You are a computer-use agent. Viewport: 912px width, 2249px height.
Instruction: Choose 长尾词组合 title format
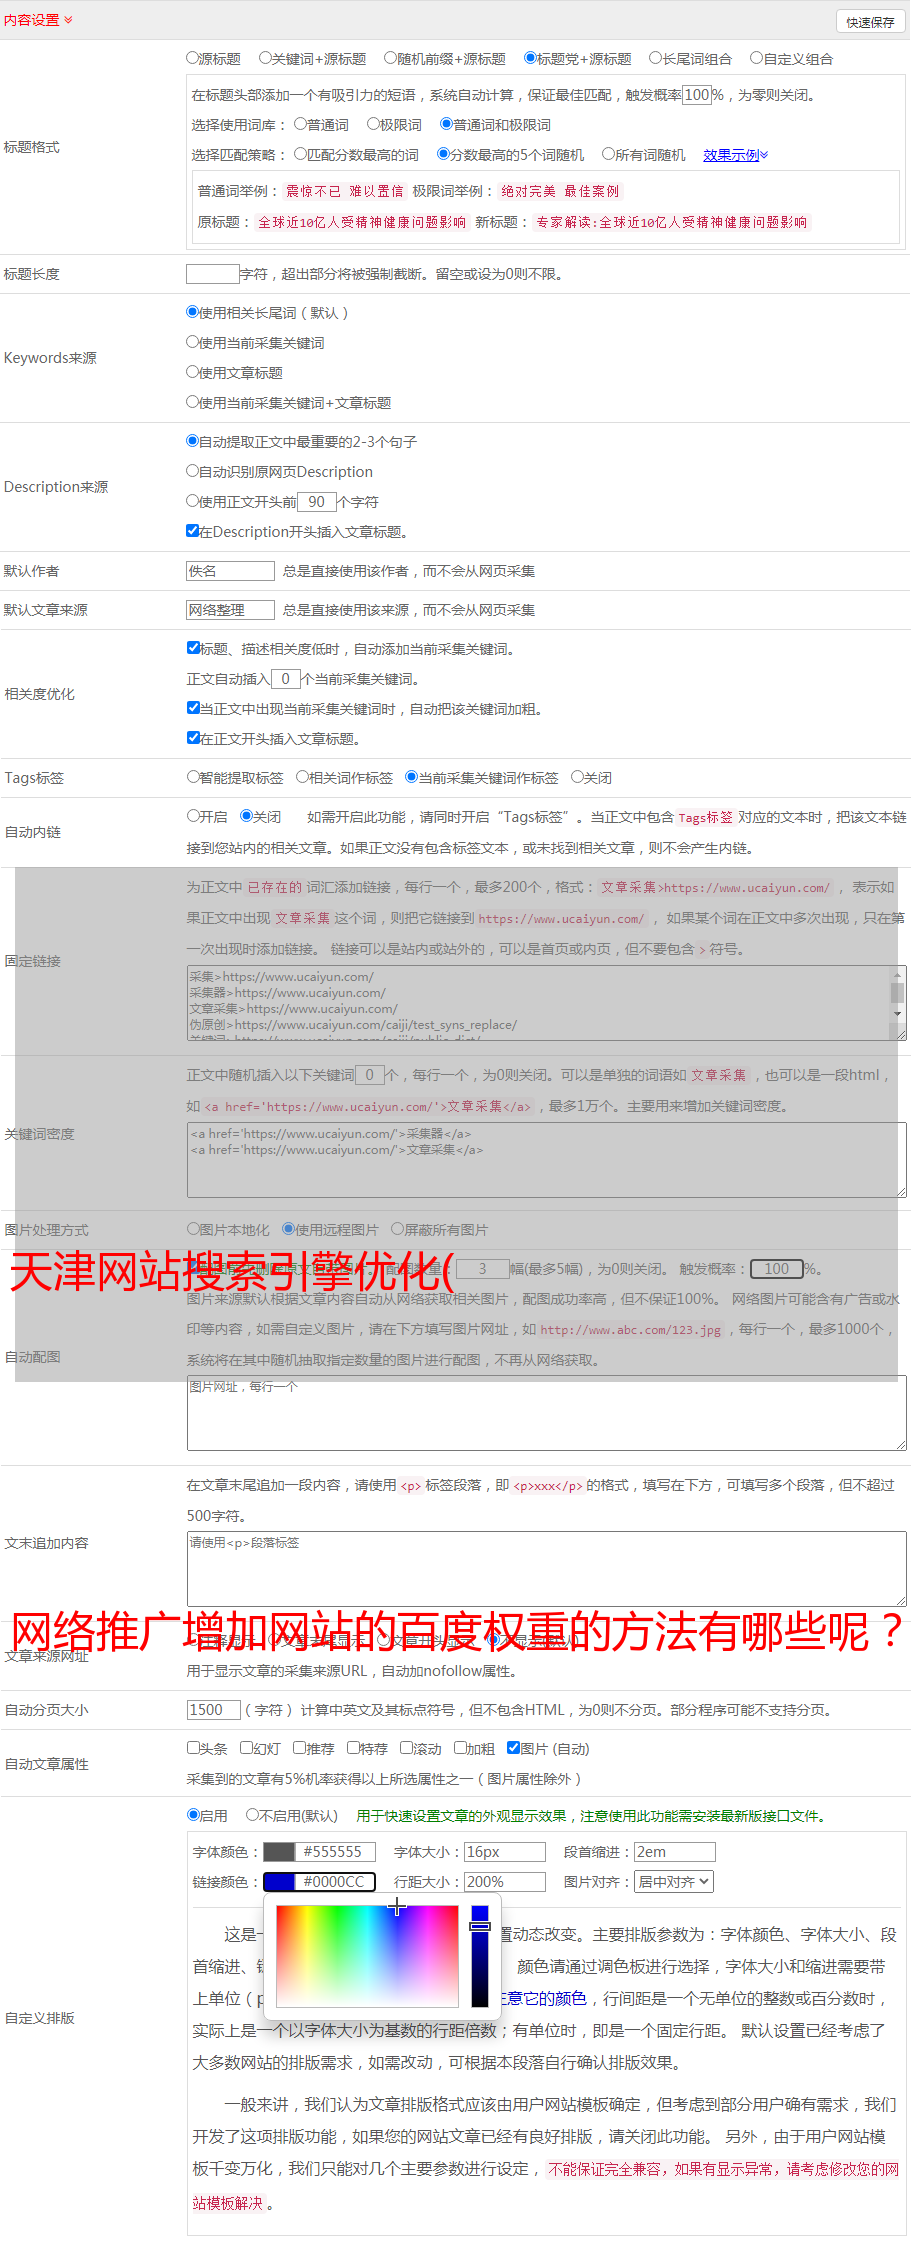click(656, 58)
